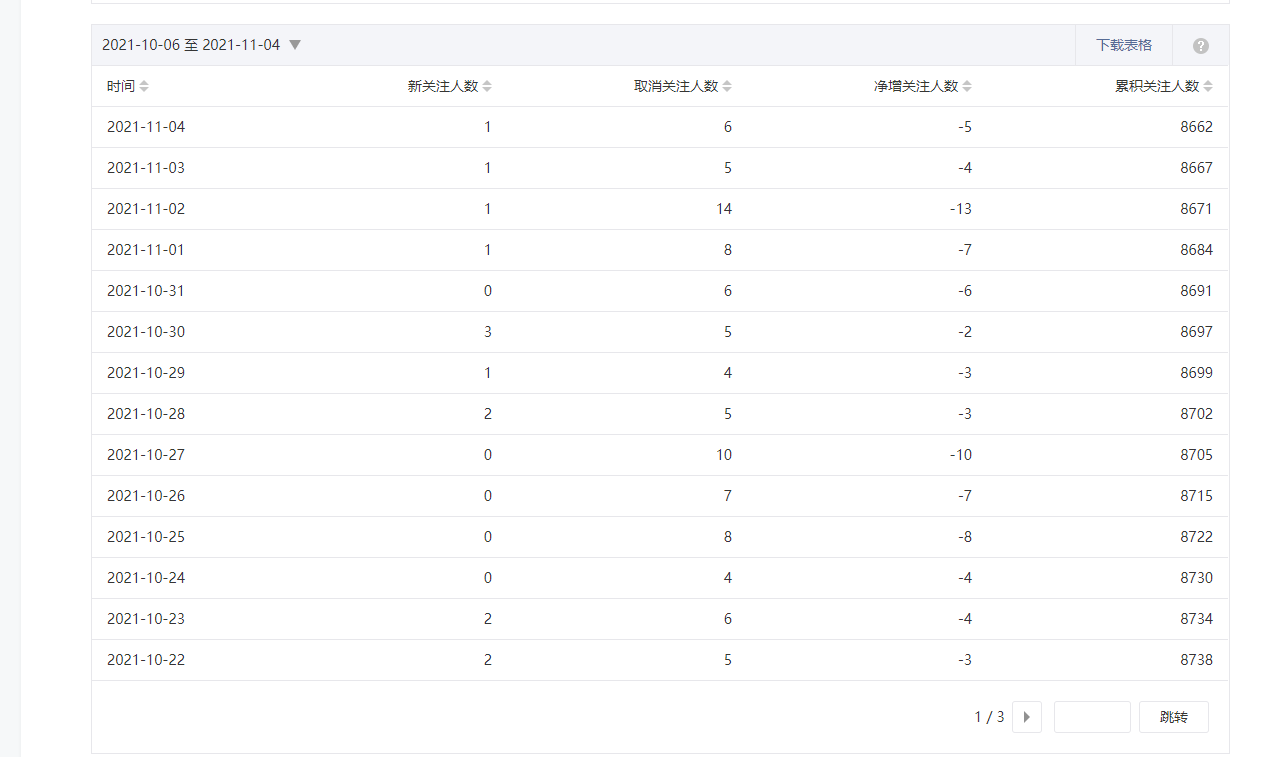Select cumulative value 8662 in first row

(x=1196, y=127)
